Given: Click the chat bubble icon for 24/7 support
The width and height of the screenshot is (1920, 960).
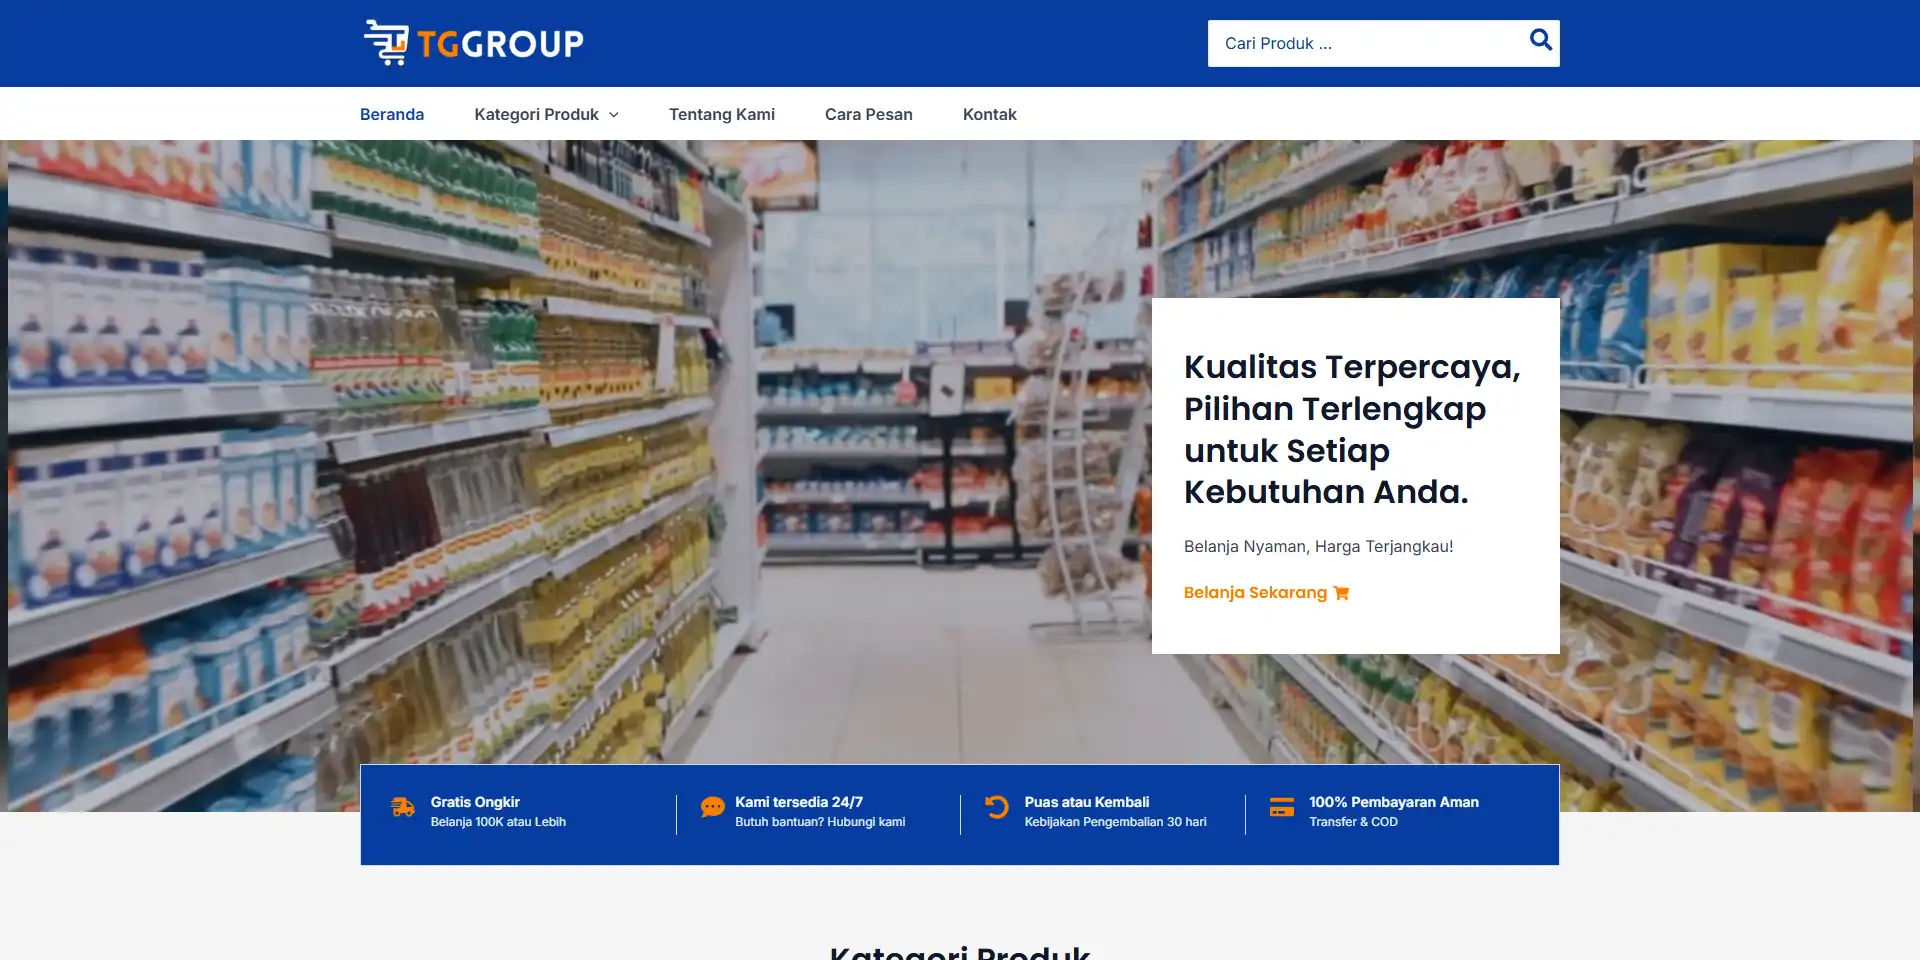Looking at the screenshot, I should [x=712, y=807].
